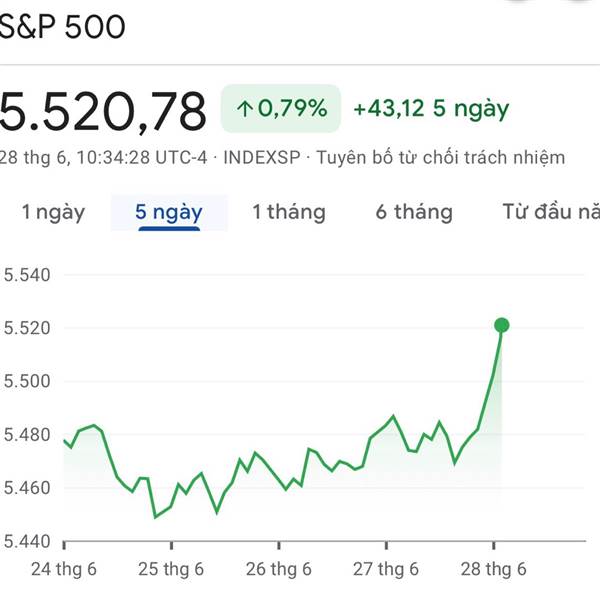Click the green up arrow in percentage badge
Image resolution: width=600 pixels, height=600 pixels.
pyautogui.click(x=244, y=109)
